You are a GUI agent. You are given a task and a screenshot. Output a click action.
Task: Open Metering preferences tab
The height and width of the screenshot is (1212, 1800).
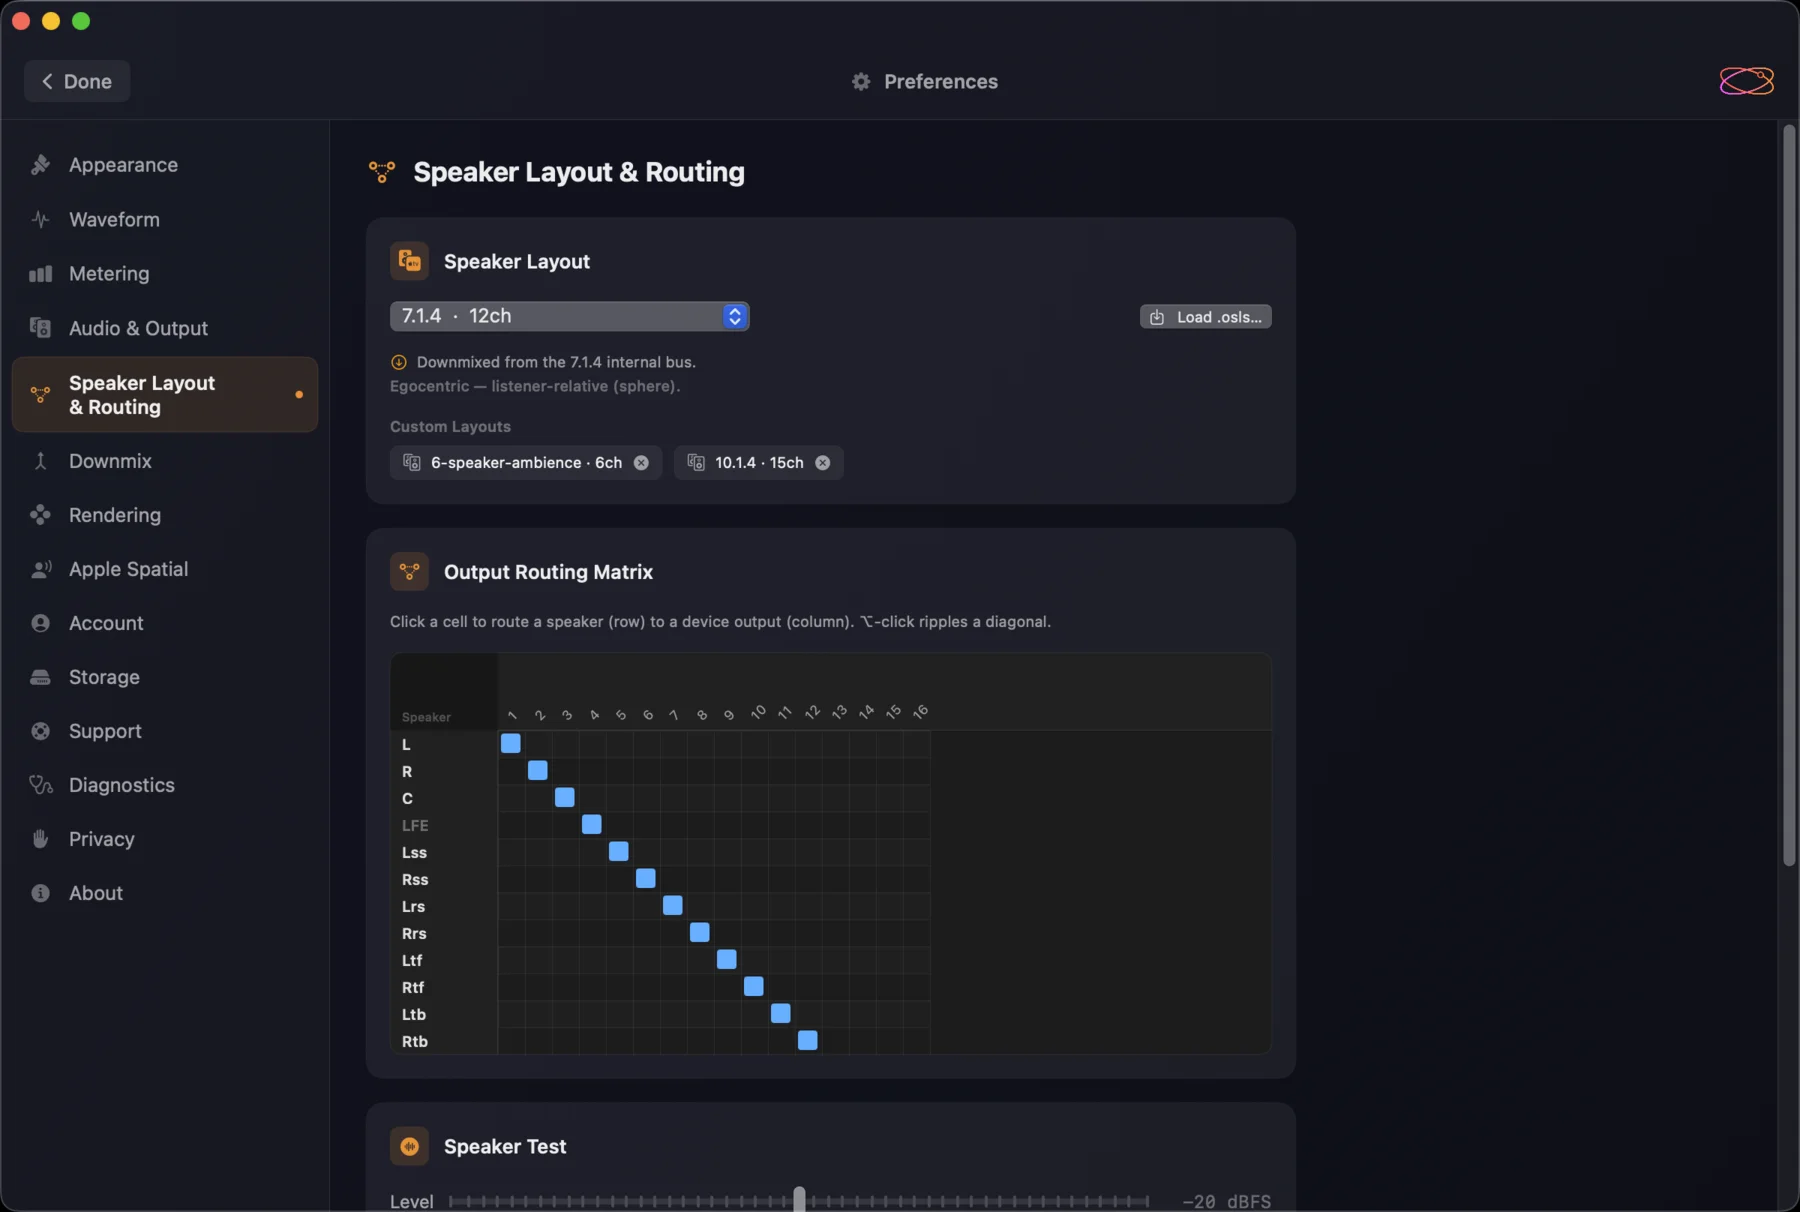tap(165, 273)
